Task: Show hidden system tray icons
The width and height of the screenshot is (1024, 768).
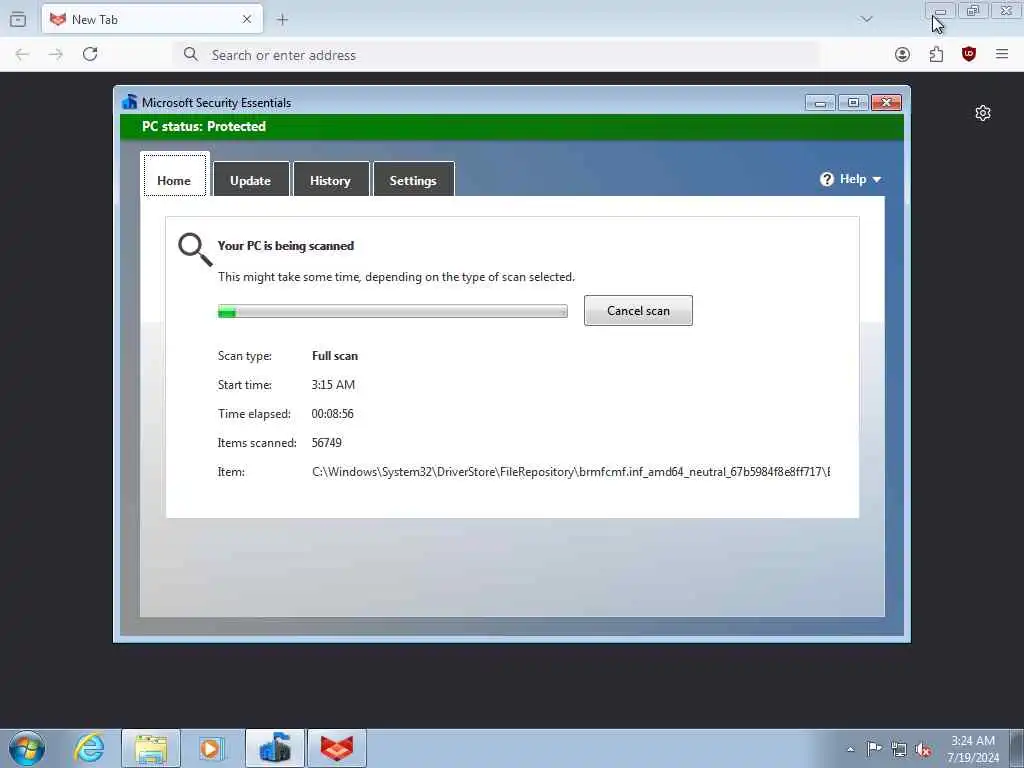Action: coord(850,750)
